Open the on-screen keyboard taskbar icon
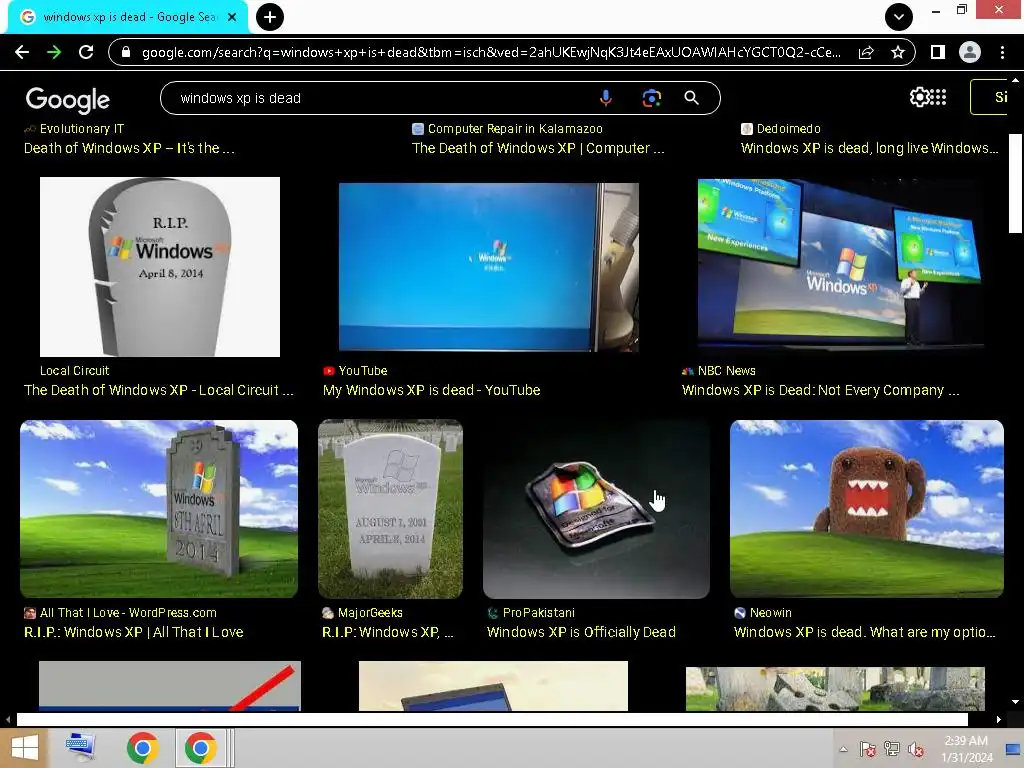1024x768 pixels. pyautogui.click(x=81, y=748)
